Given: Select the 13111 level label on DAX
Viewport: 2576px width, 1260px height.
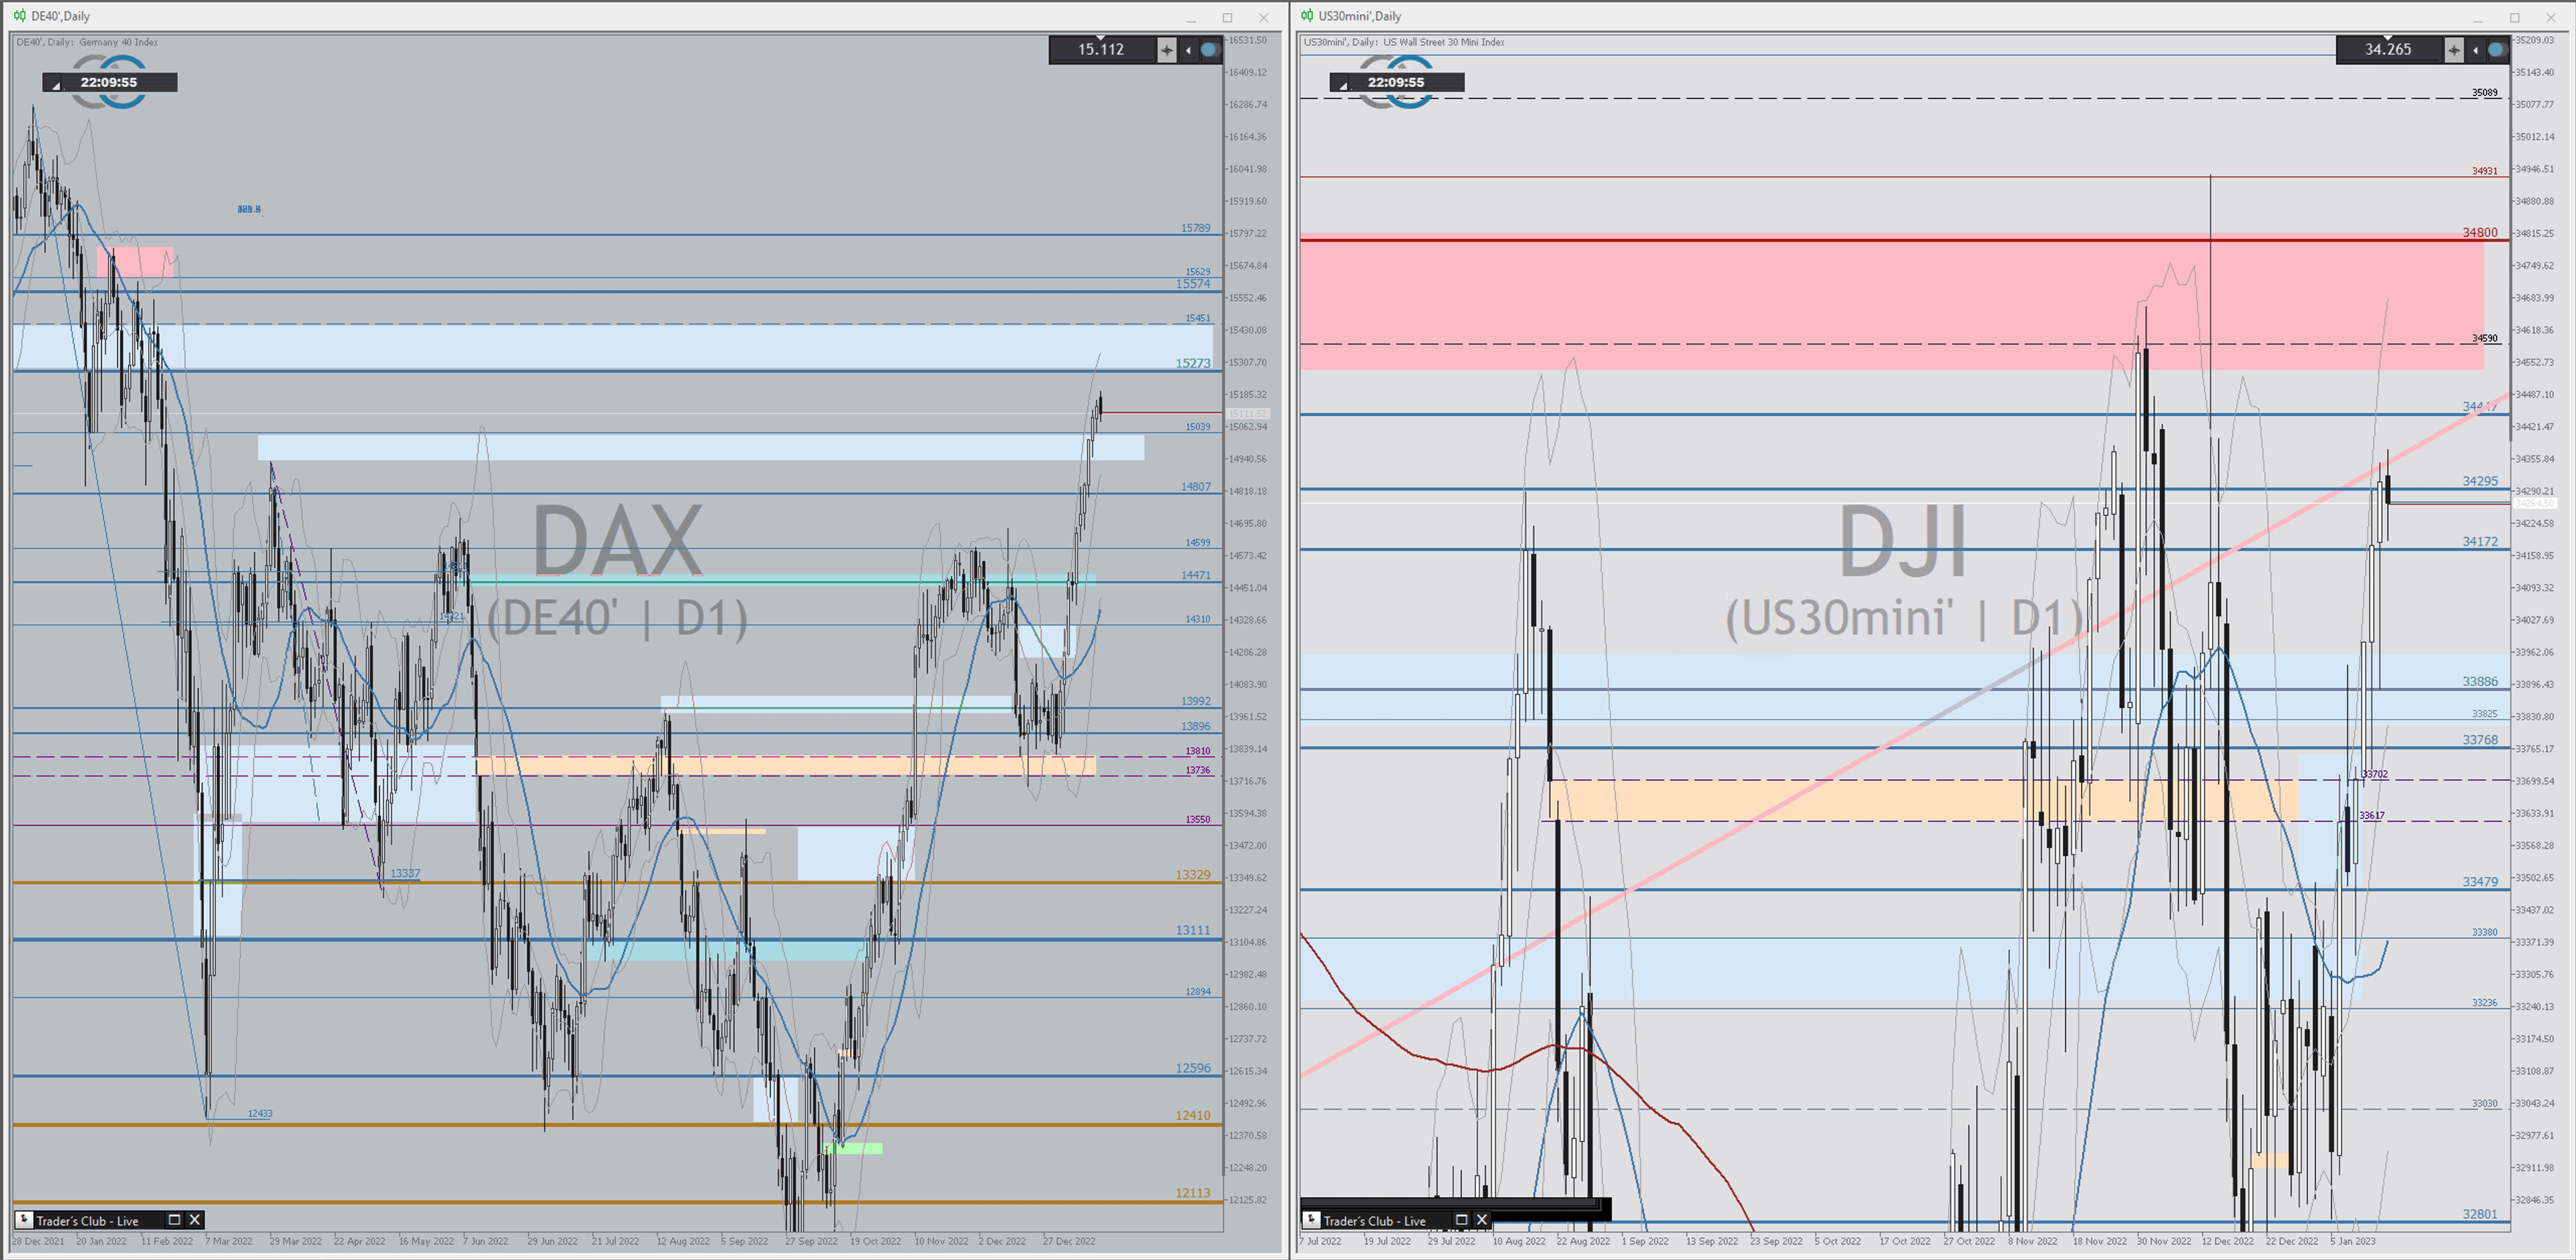Looking at the screenshot, I should point(1192,930).
